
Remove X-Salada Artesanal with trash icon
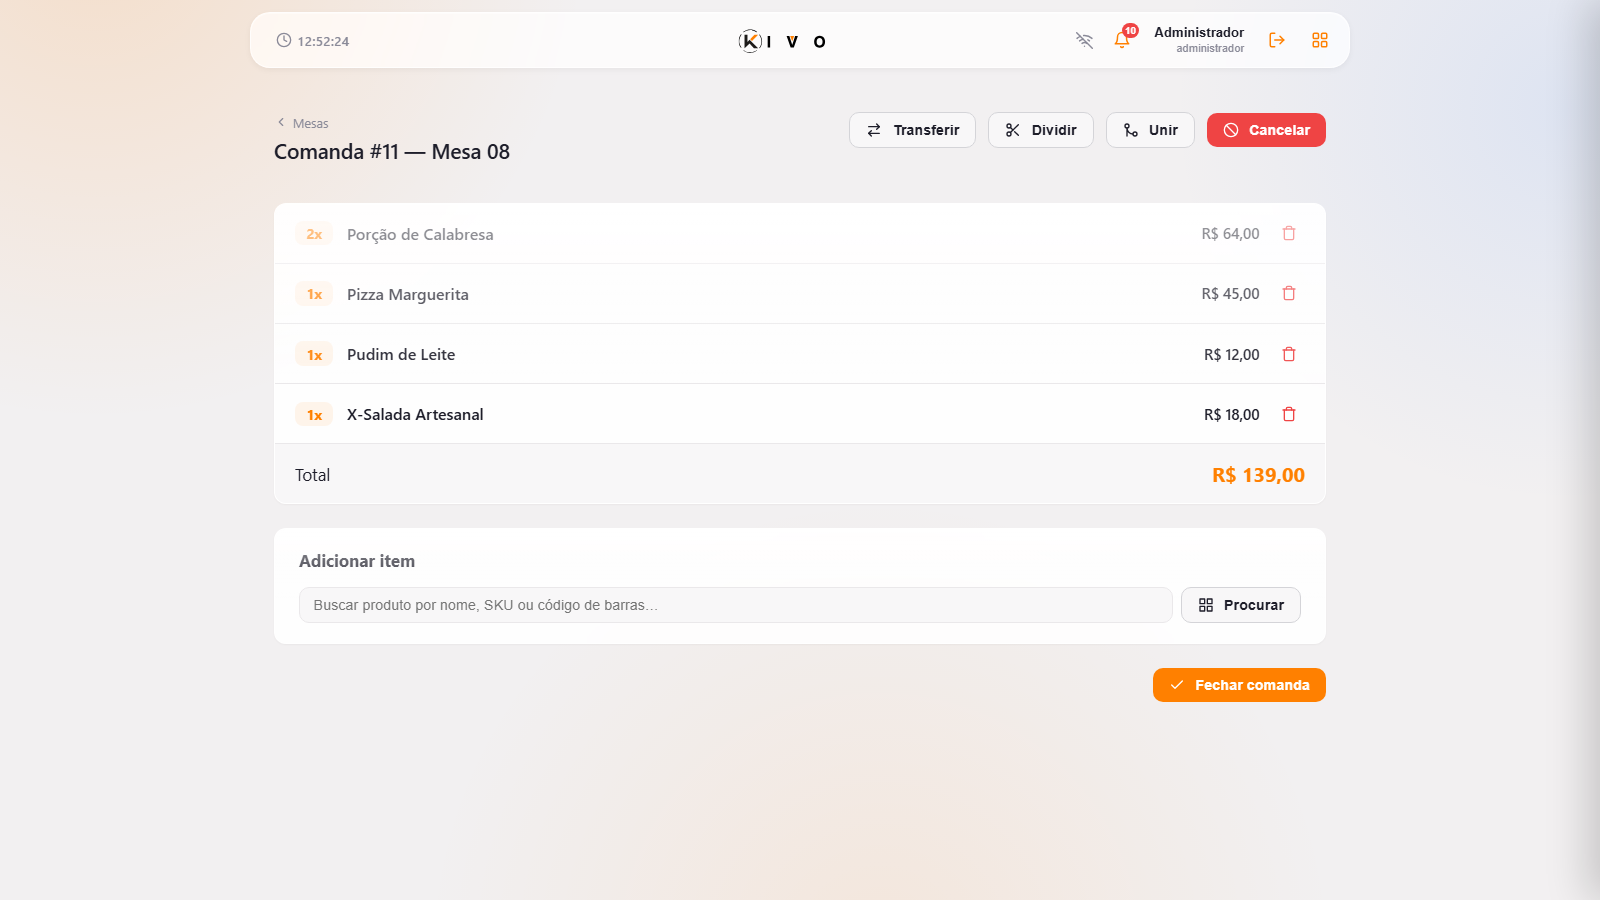(x=1289, y=414)
